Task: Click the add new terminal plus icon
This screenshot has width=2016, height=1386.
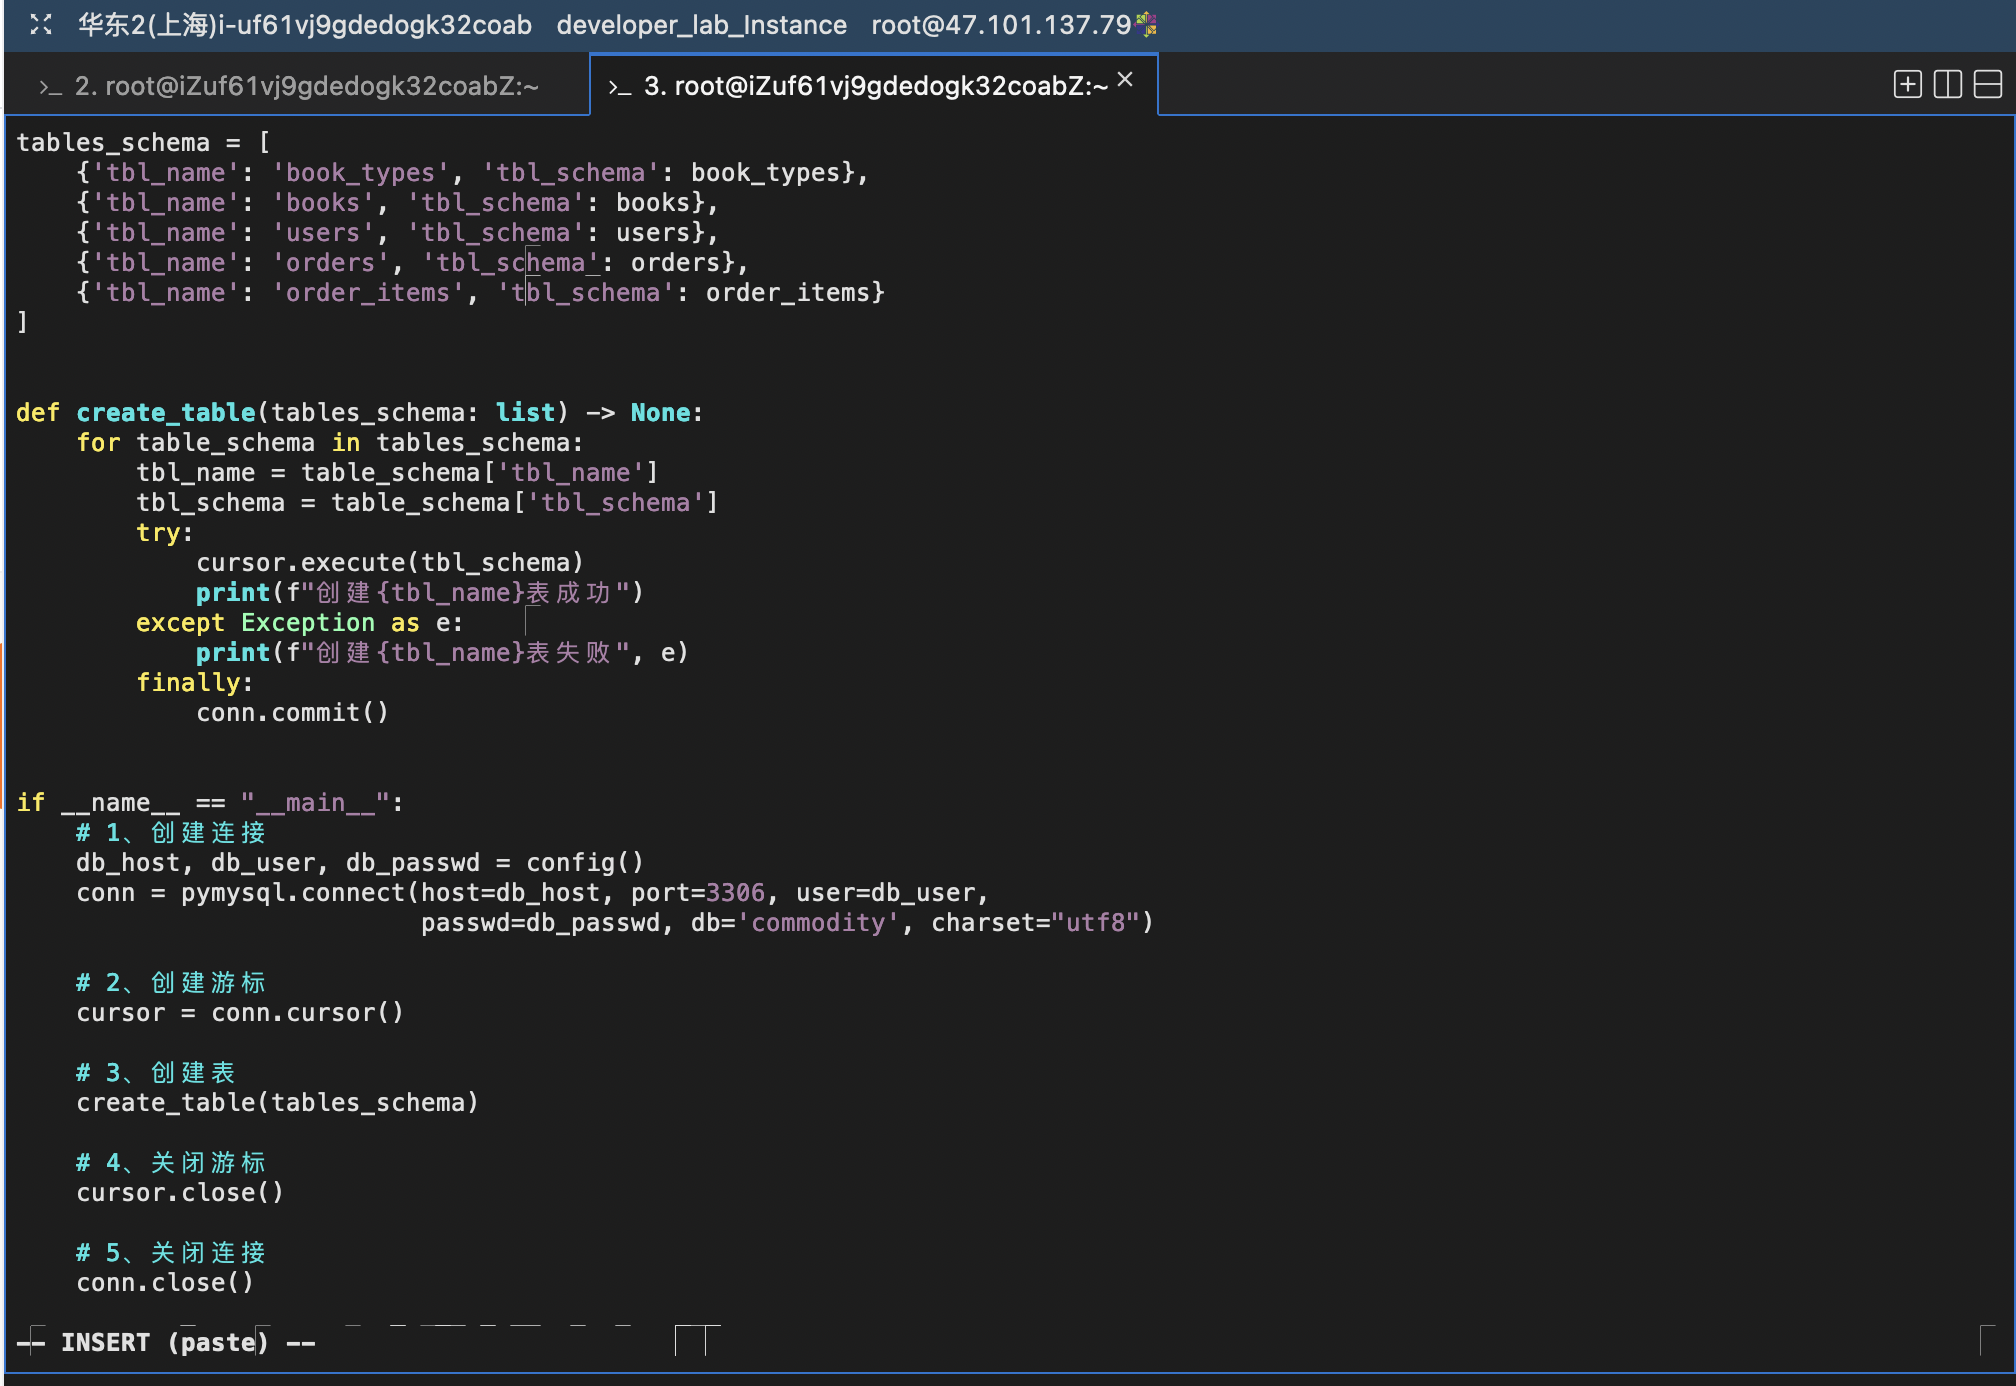Action: click(x=1907, y=84)
